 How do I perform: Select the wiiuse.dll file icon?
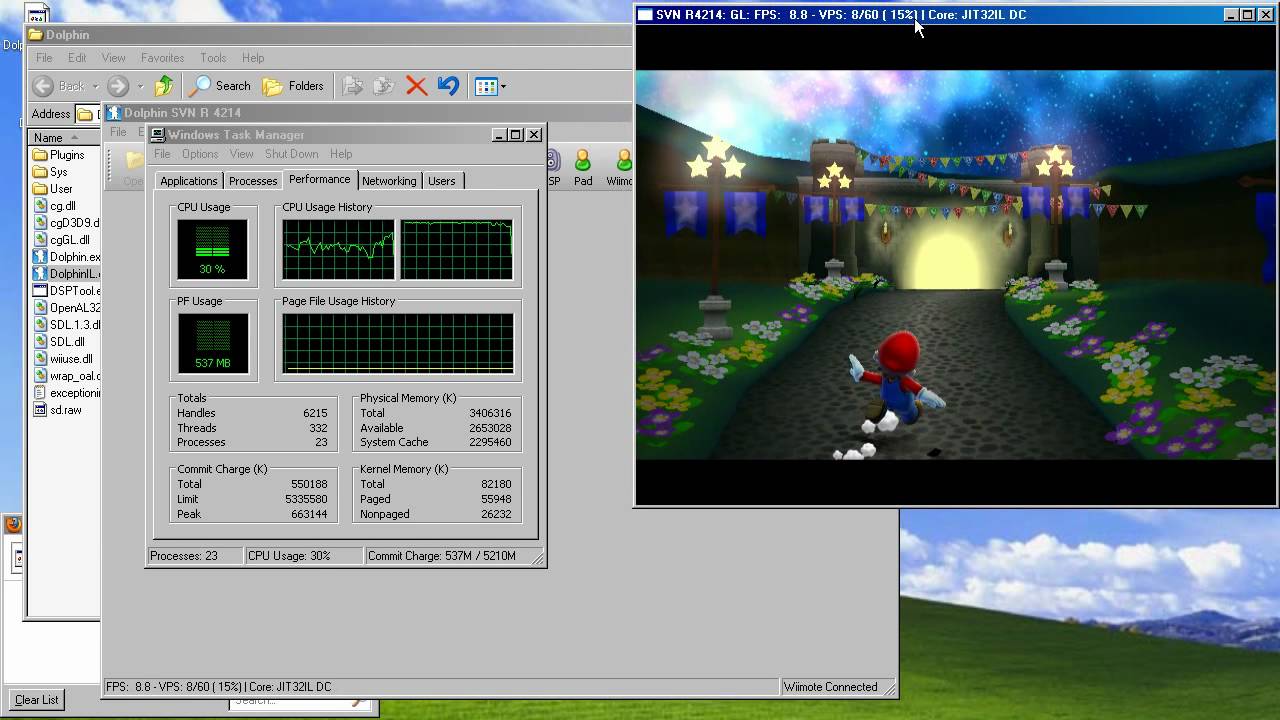(40, 359)
